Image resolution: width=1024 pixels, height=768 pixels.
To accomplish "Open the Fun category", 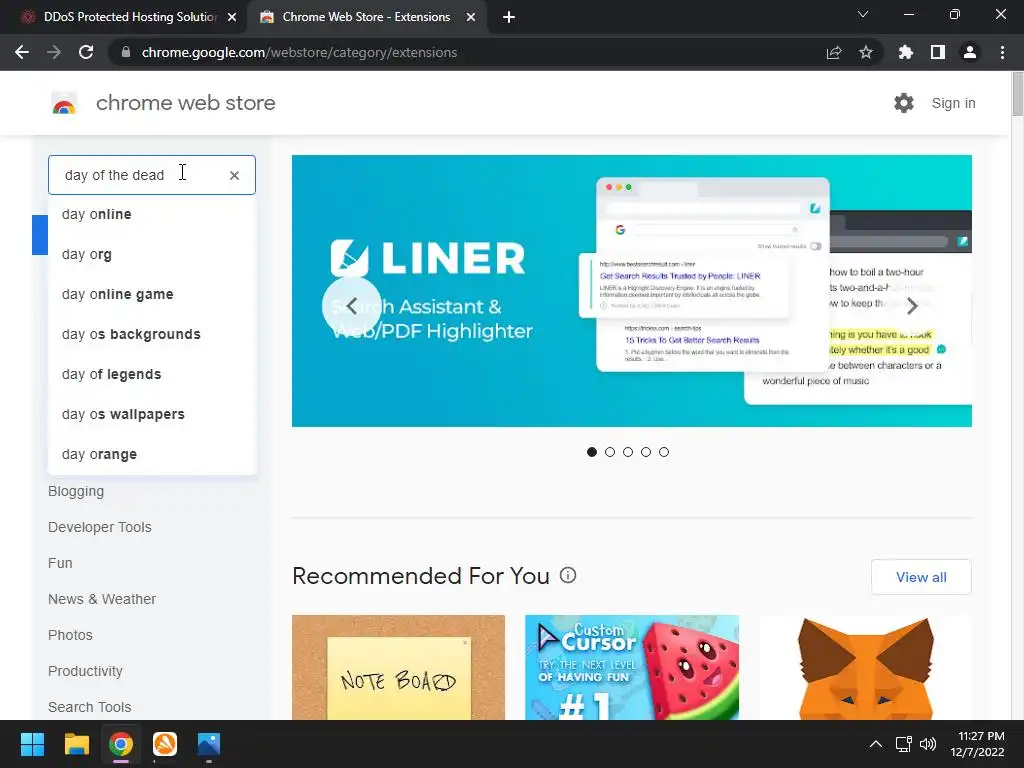I will click(60, 563).
